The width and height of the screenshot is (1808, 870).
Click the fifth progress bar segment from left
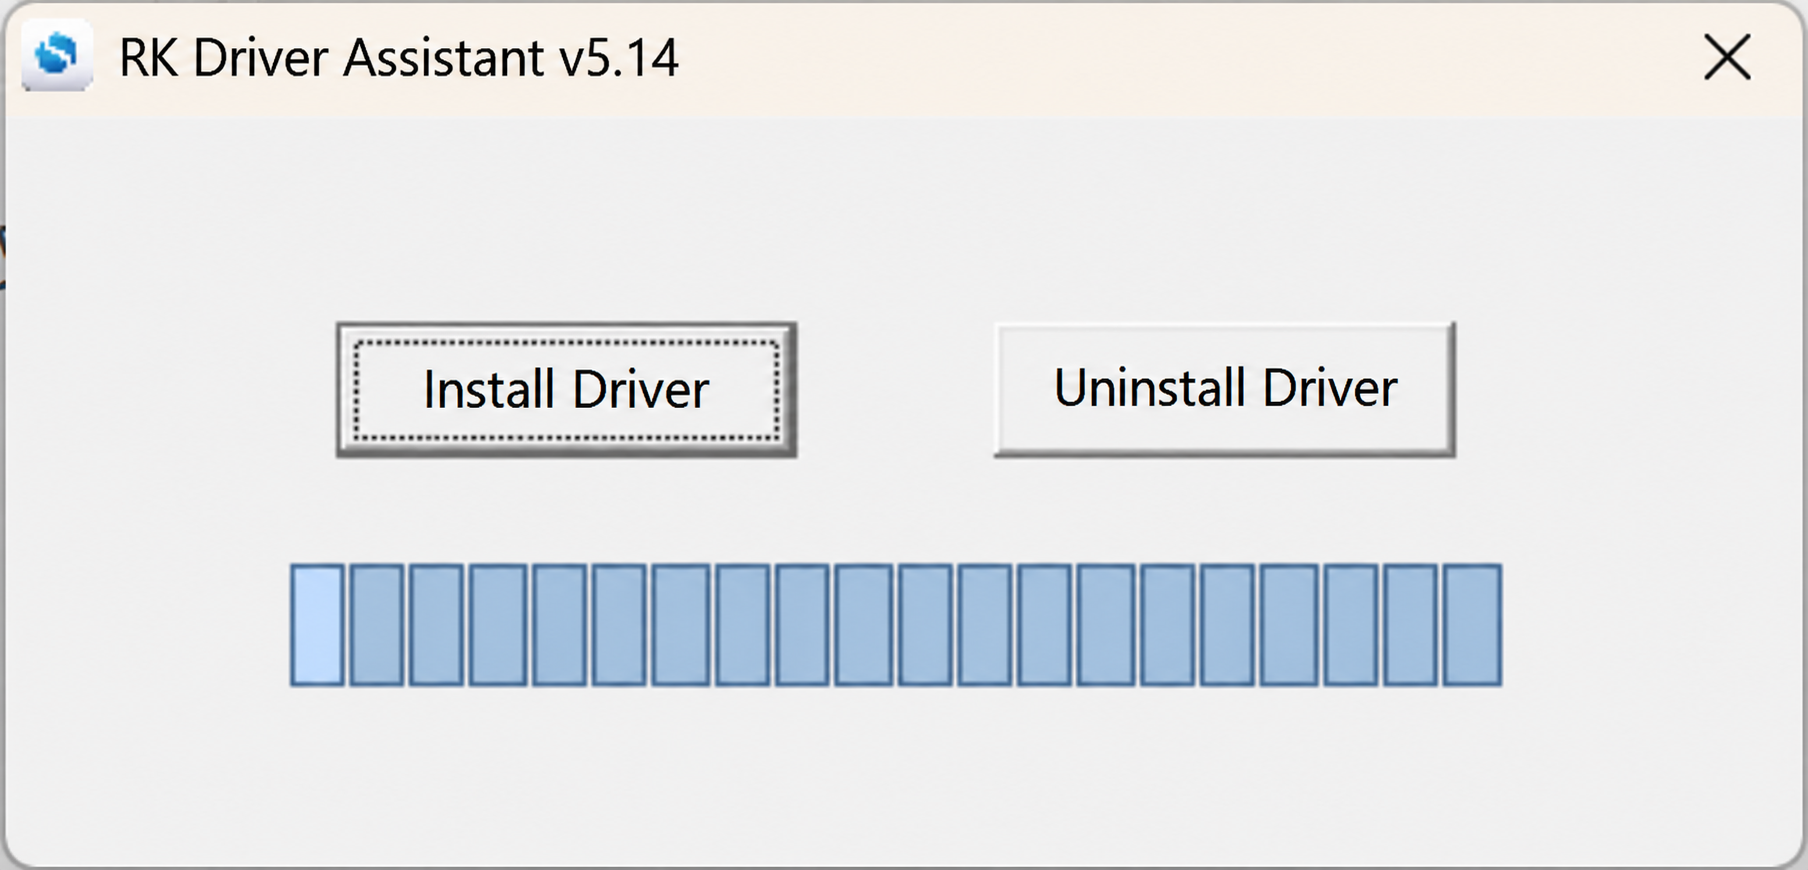[559, 625]
